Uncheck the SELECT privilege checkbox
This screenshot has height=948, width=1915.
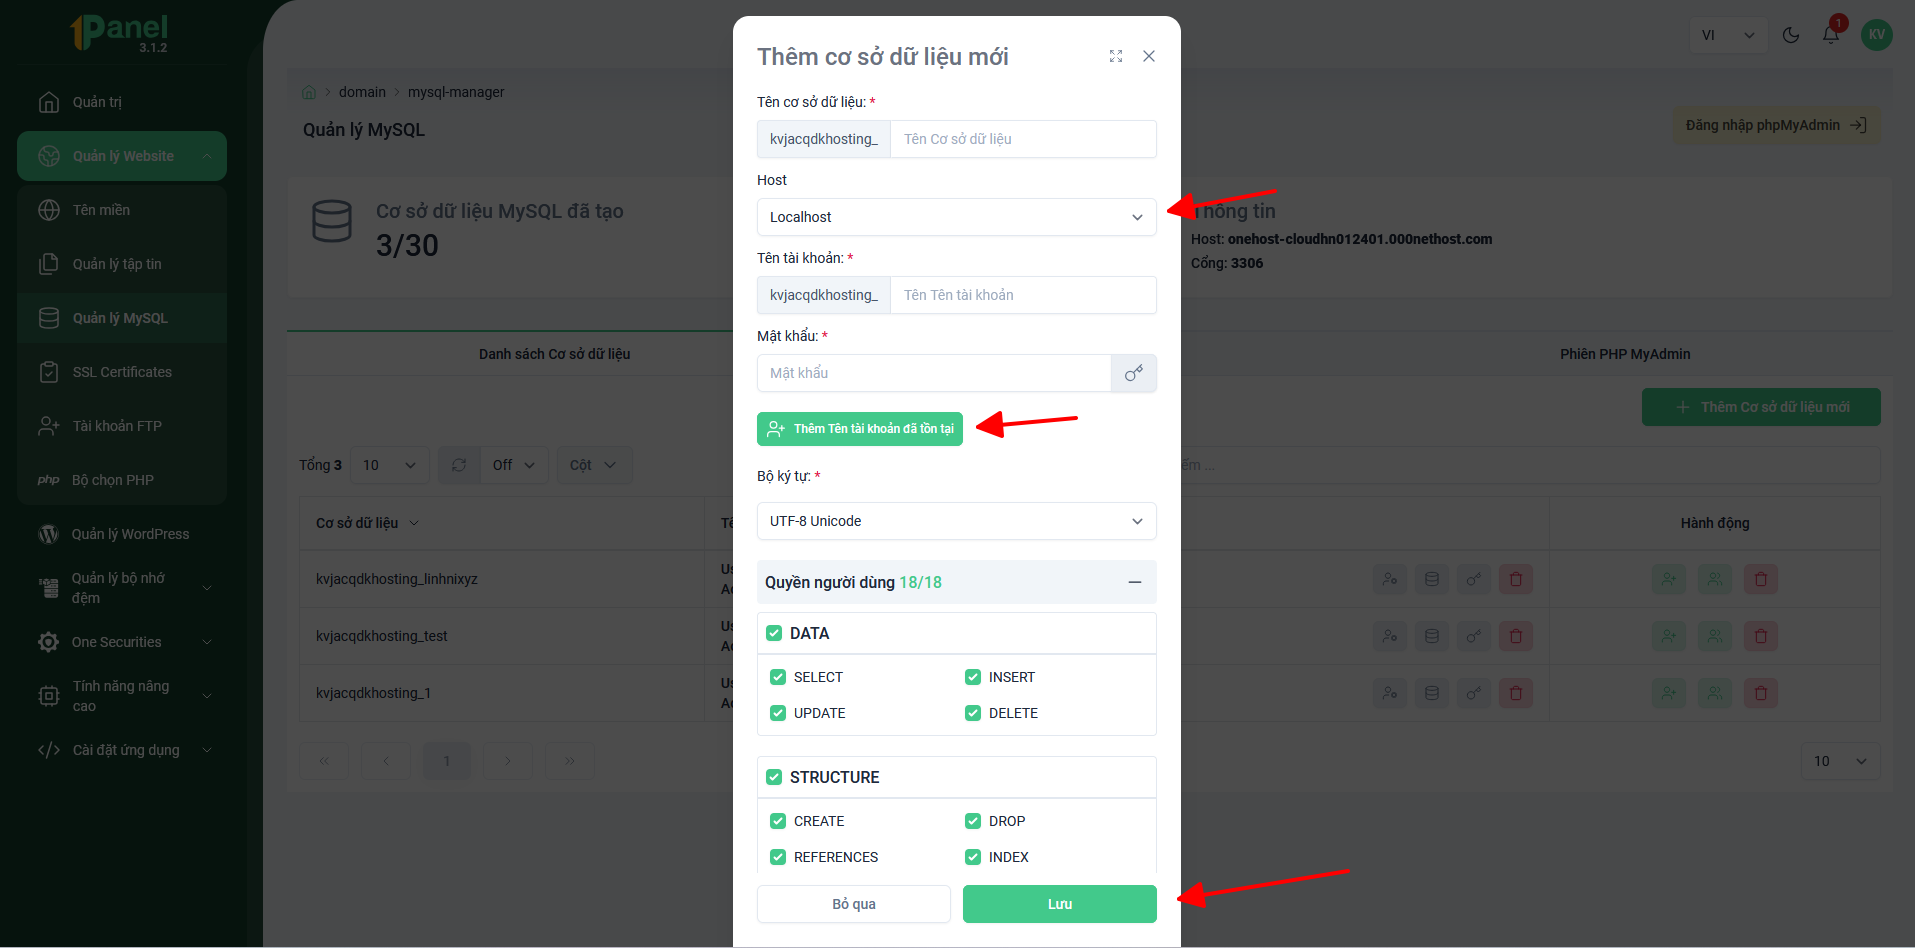click(x=778, y=677)
